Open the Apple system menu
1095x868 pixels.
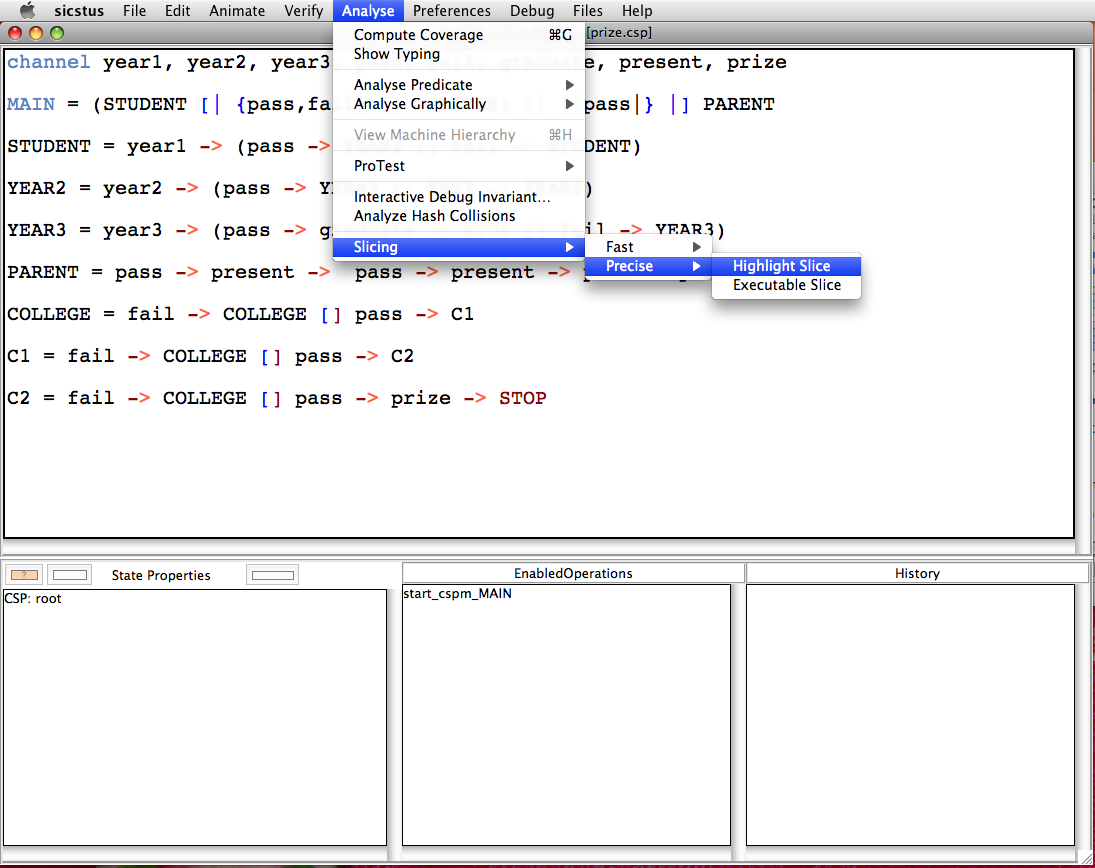coord(27,11)
